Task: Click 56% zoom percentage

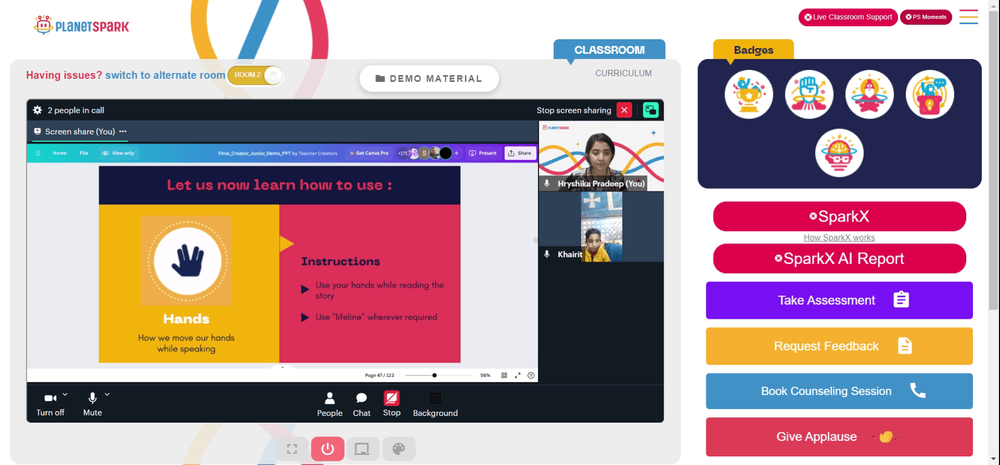Action: coord(485,376)
